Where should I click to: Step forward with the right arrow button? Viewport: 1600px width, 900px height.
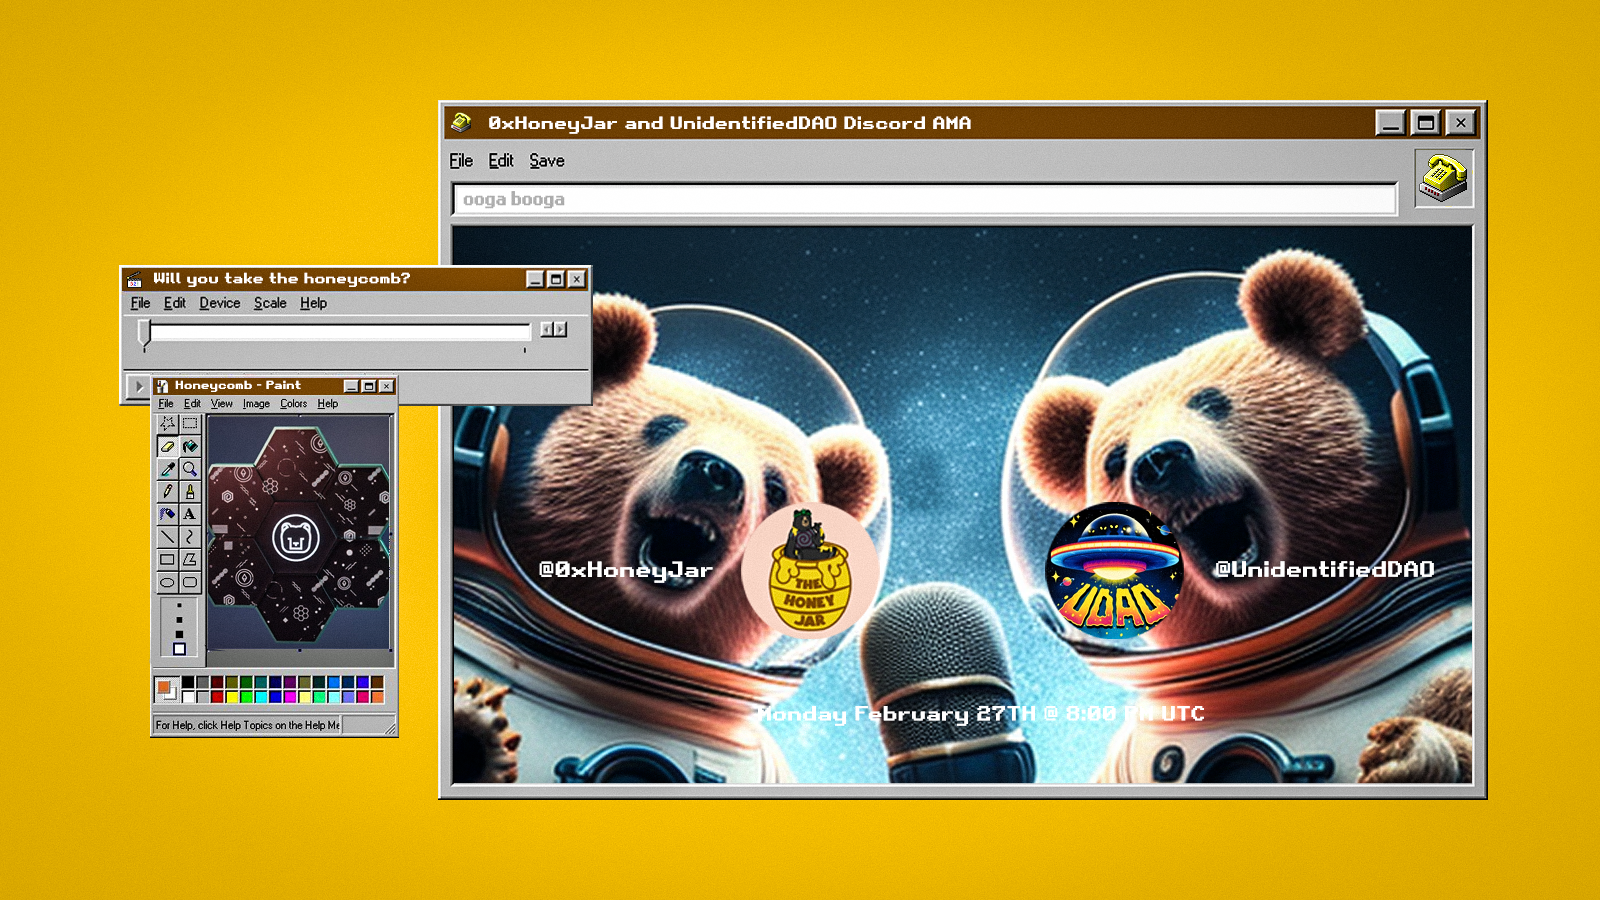pyautogui.click(x=561, y=329)
